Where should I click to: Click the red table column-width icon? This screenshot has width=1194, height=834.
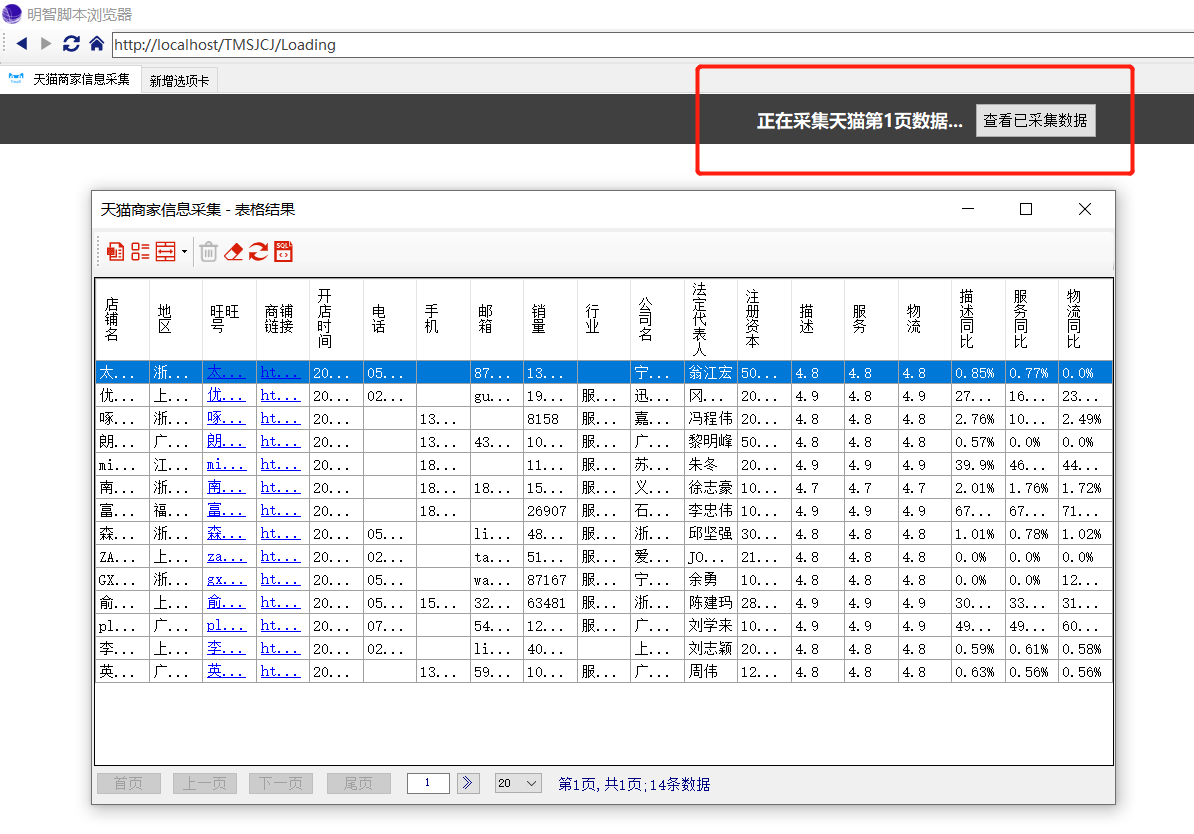(165, 251)
